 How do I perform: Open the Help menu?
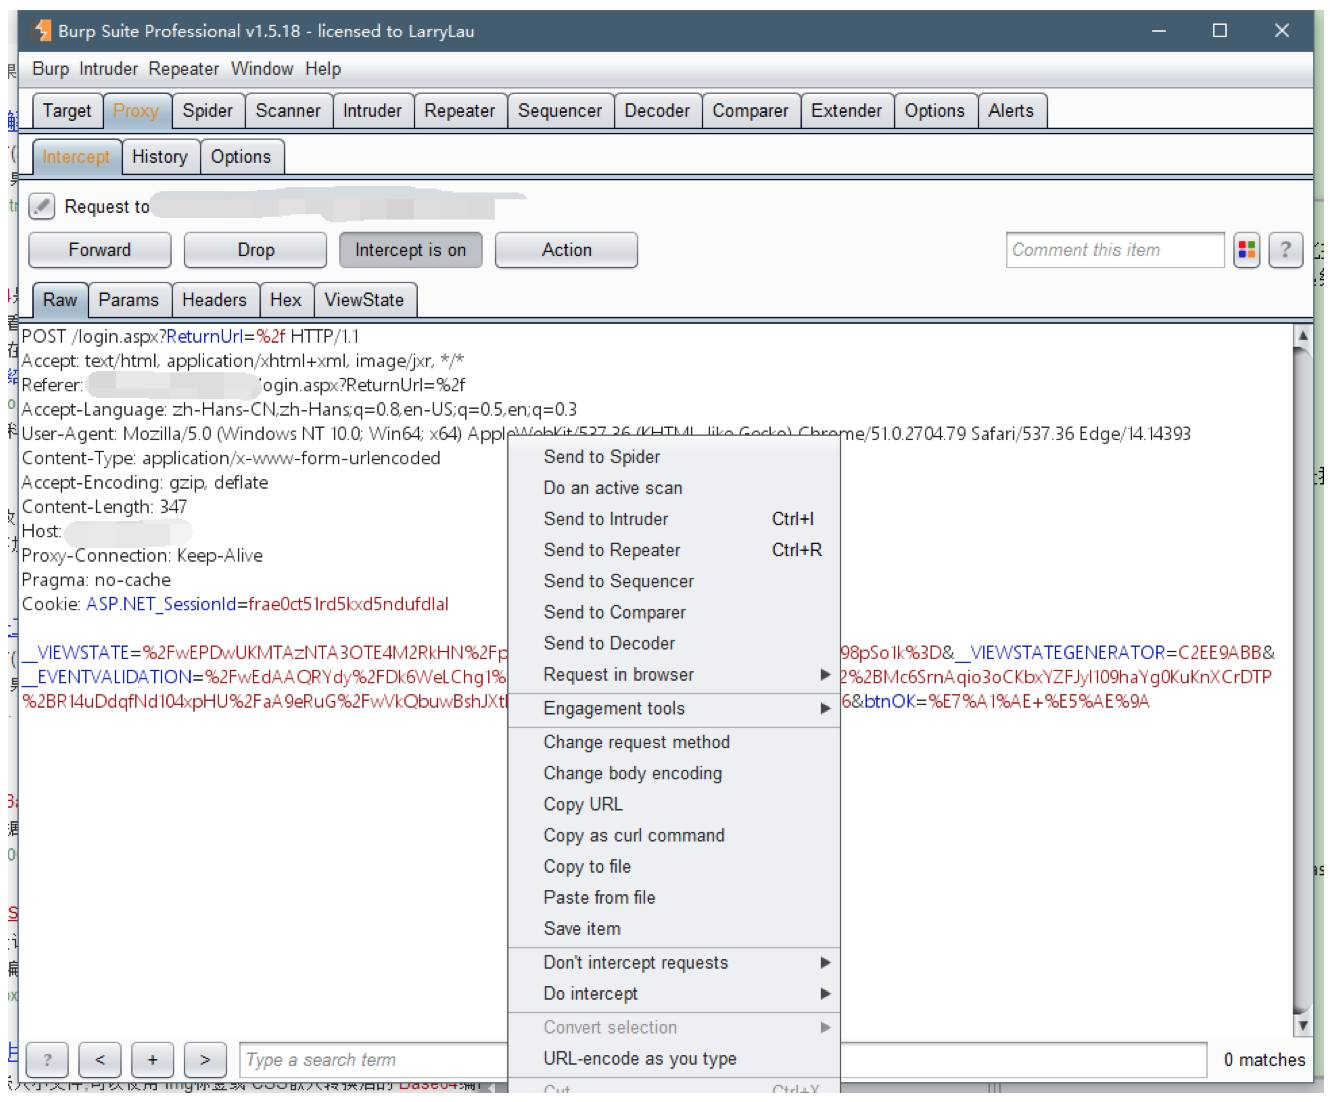[x=323, y=69]
